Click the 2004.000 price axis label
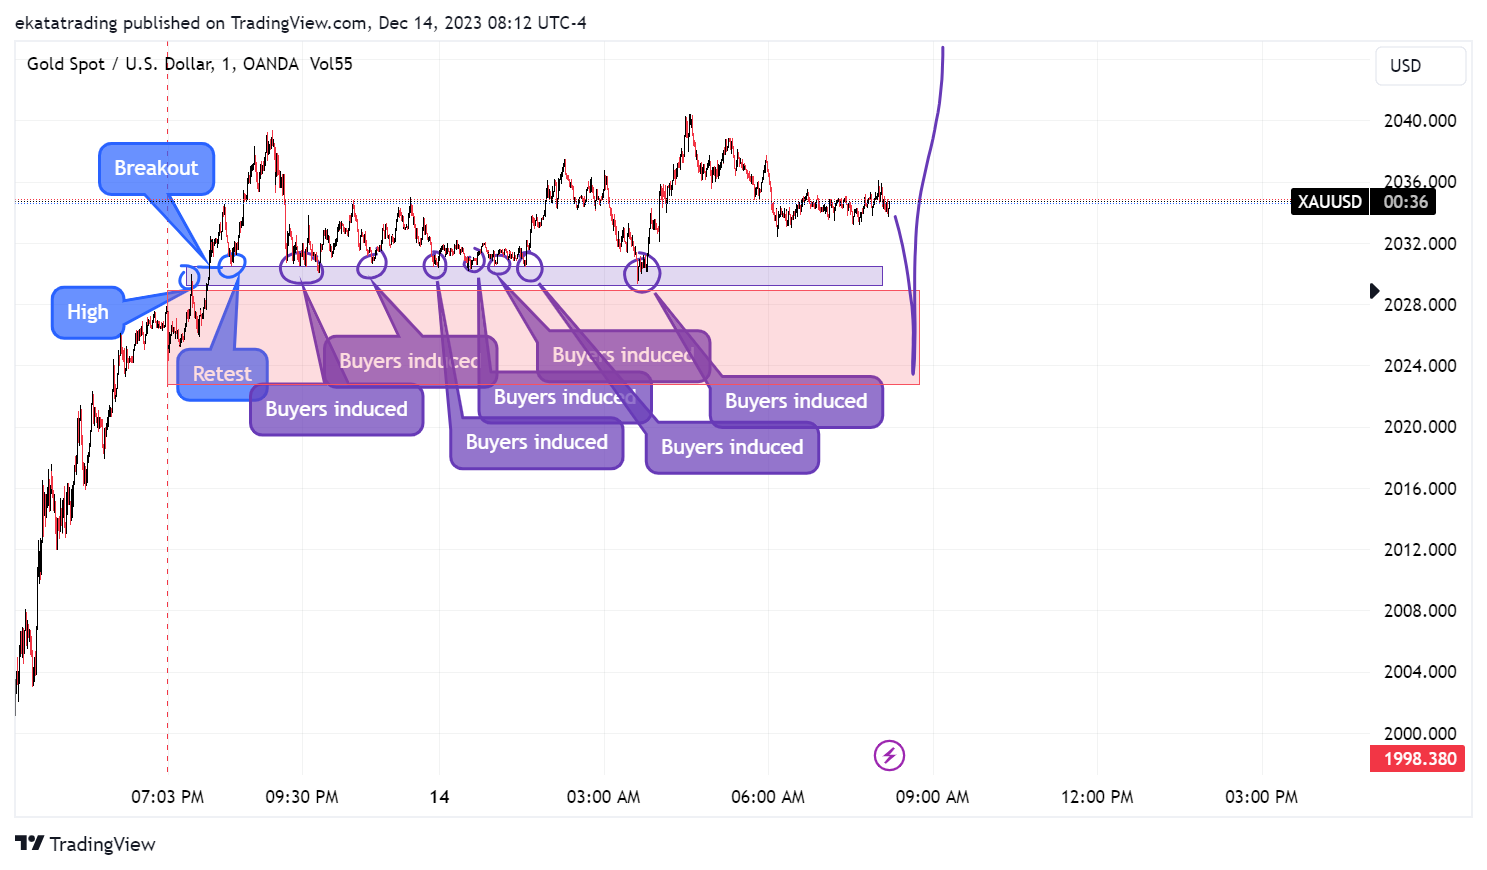The height and width of the screenshot is (870, 1487). (1420, 672)
